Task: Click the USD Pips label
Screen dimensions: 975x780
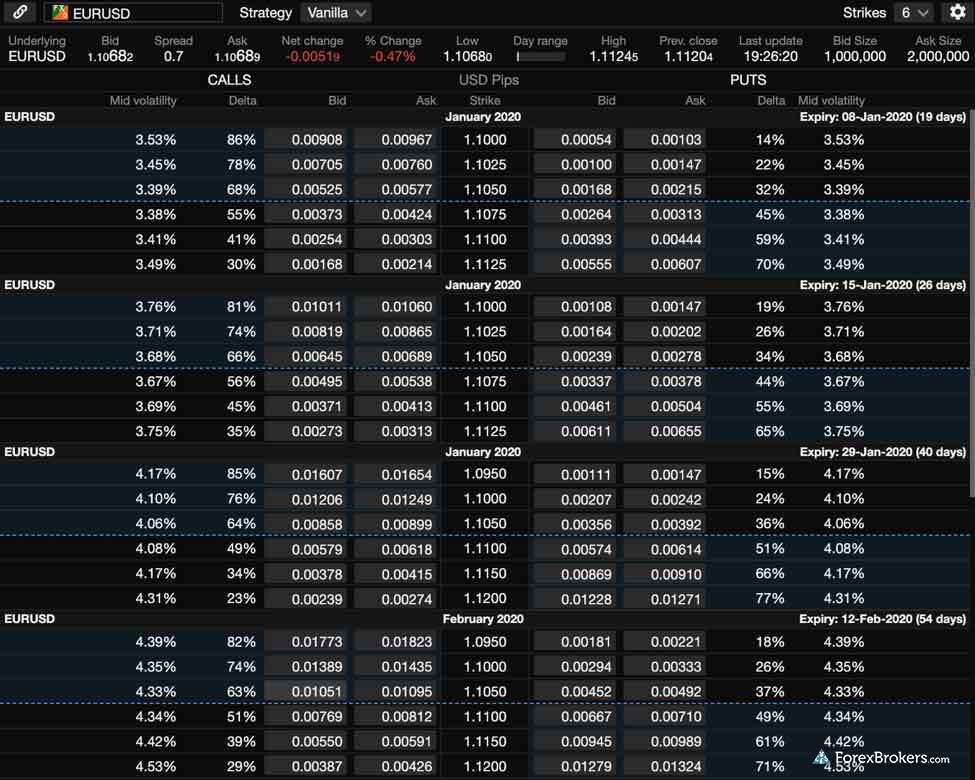Action: pos(488,80)
